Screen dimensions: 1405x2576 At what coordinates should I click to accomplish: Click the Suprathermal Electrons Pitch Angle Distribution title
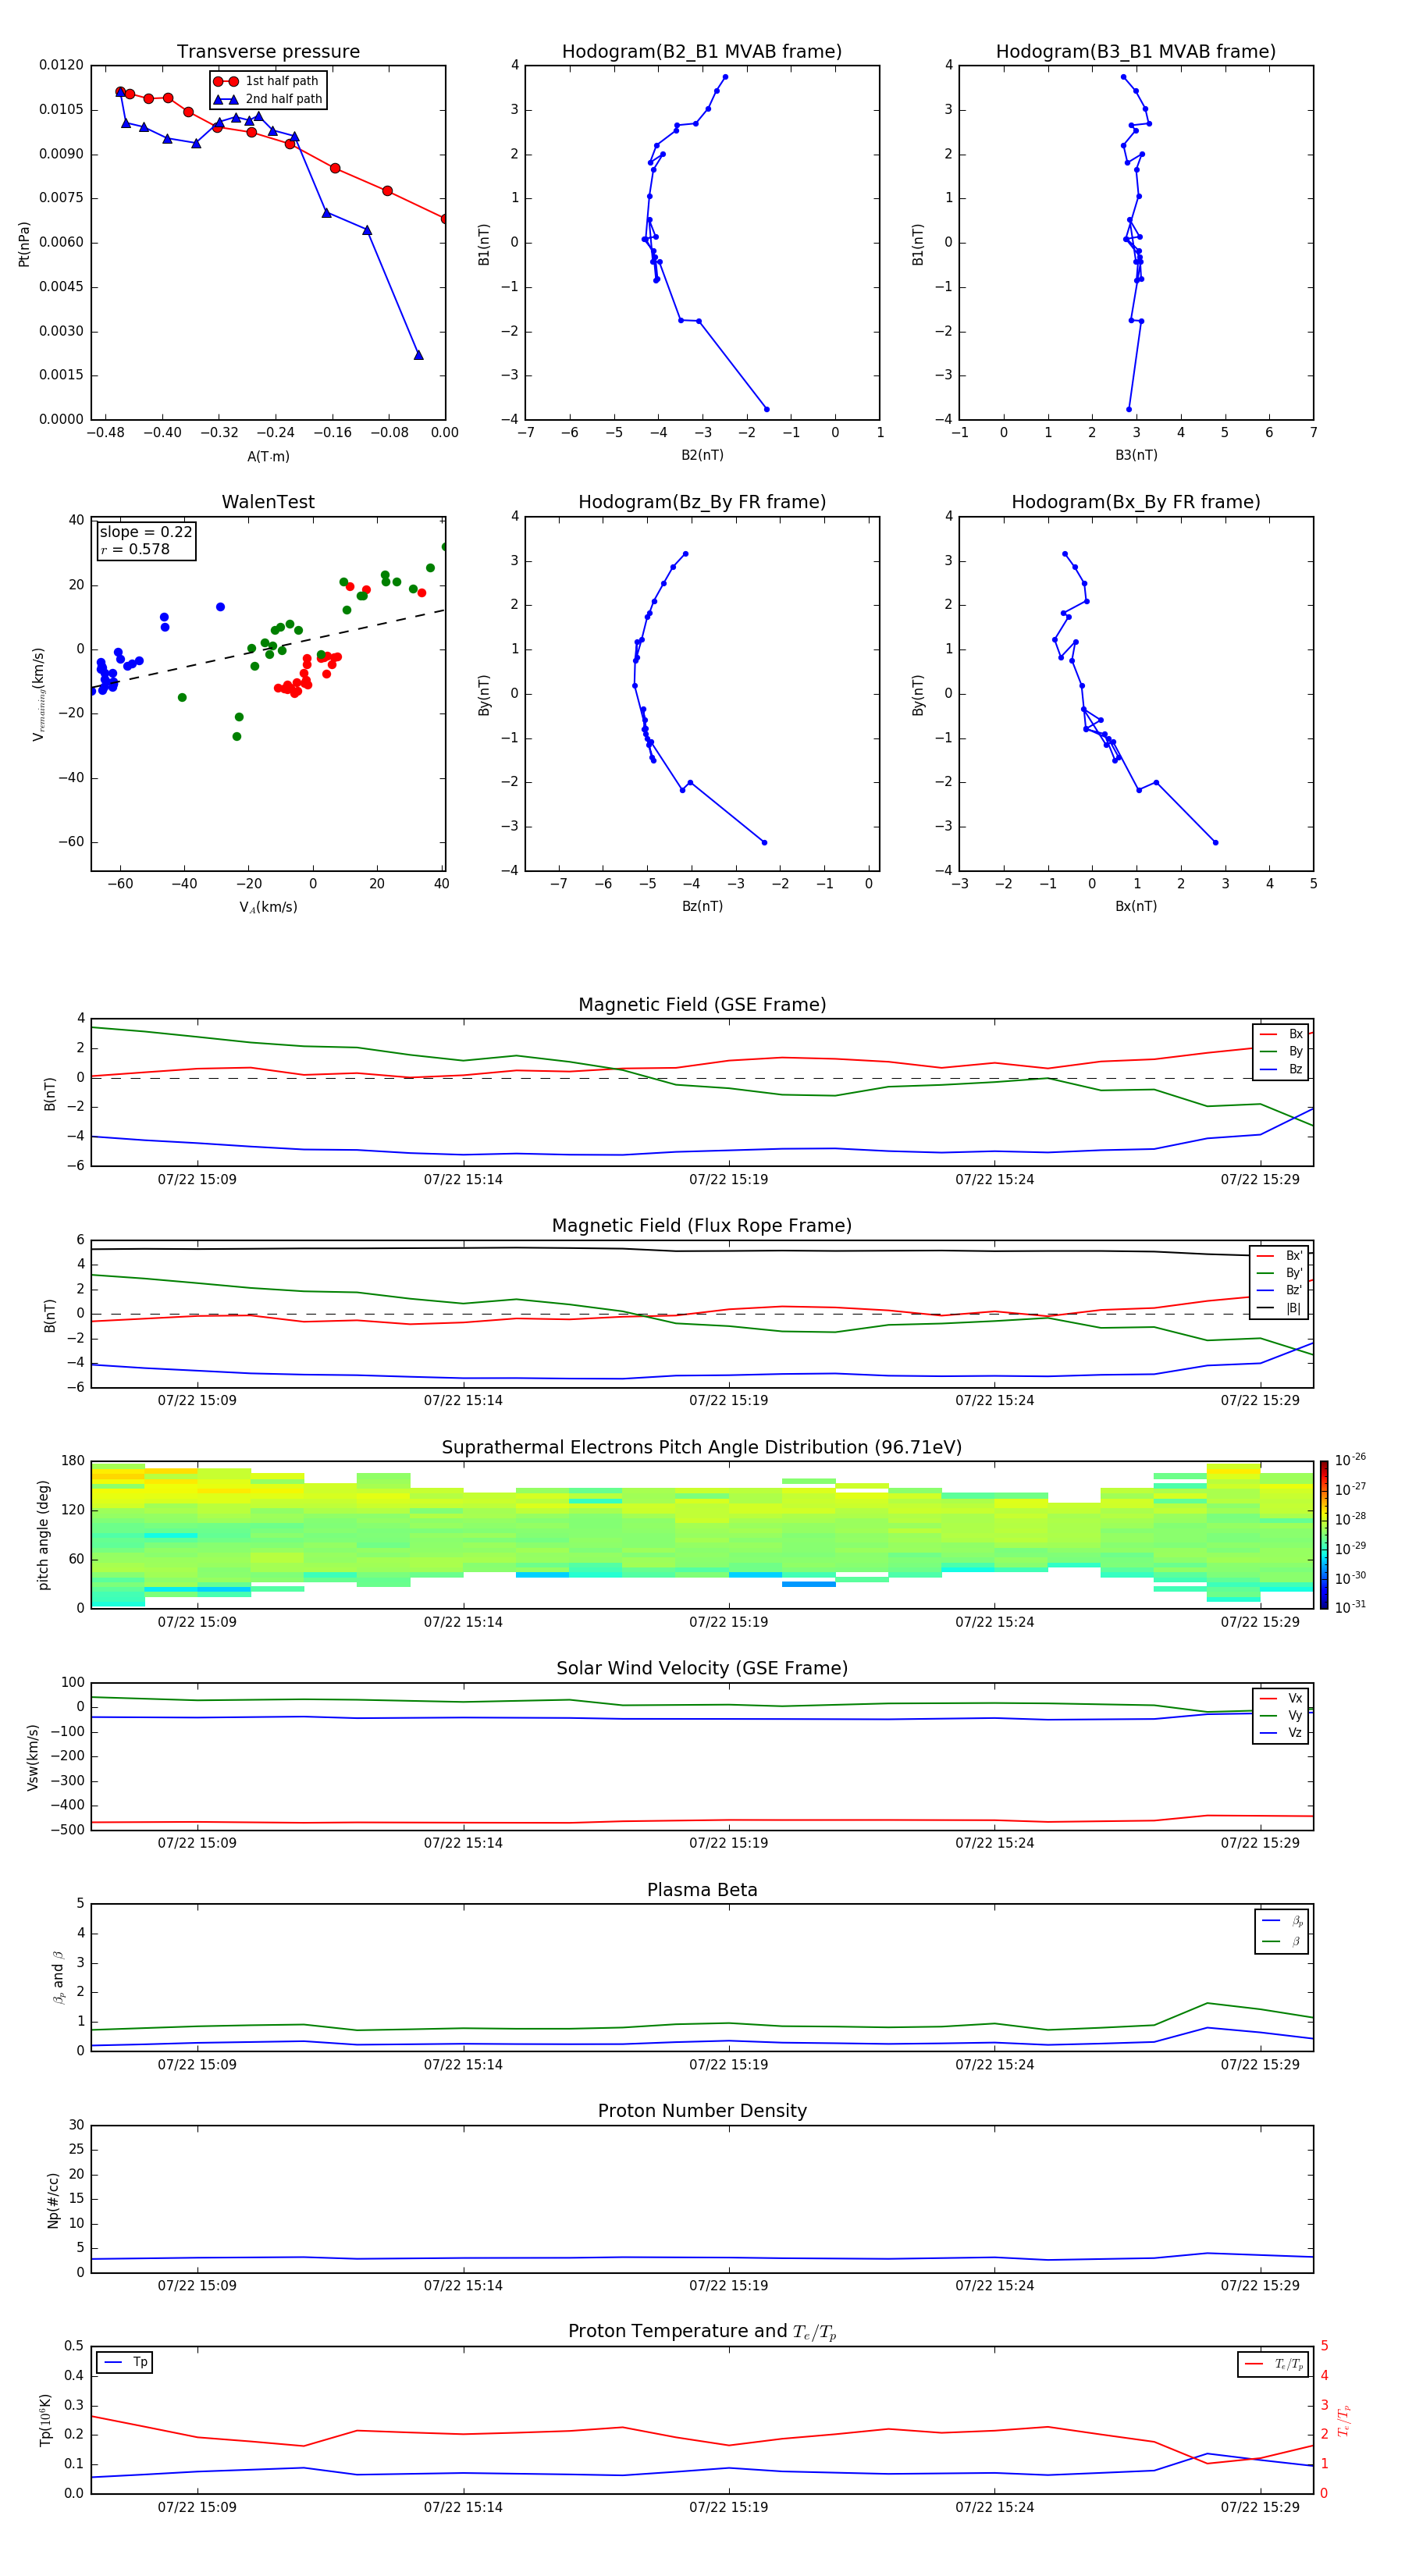[702, 1448]
